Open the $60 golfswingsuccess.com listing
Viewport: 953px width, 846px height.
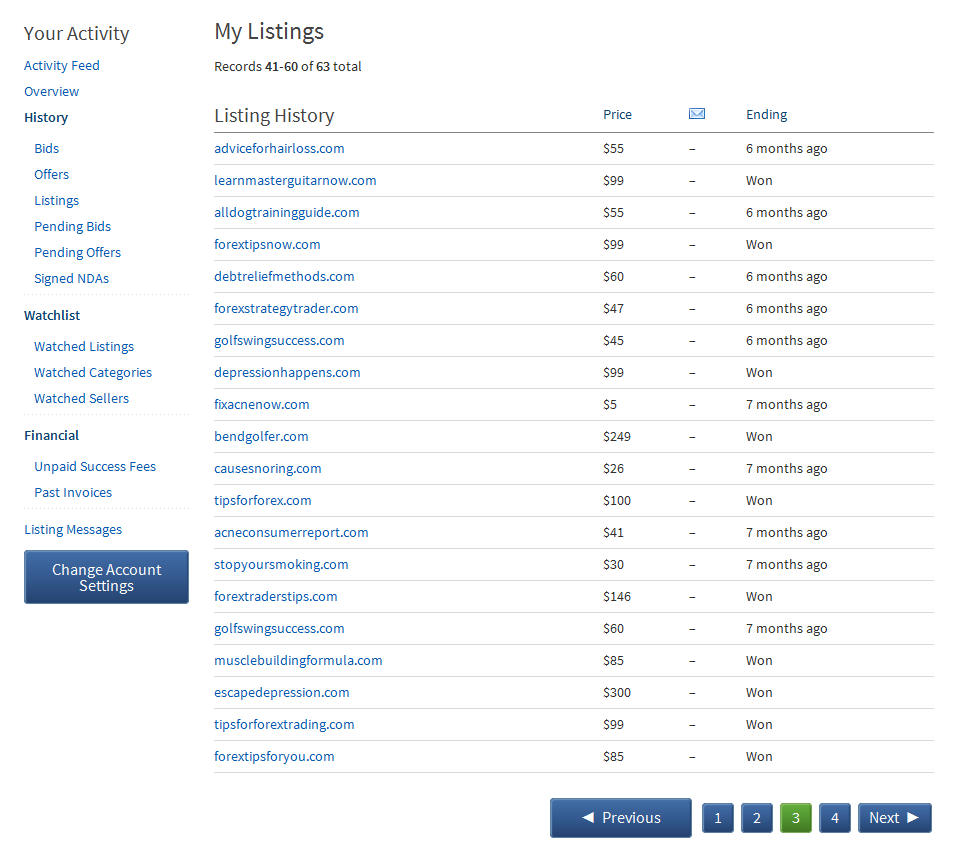tap(279, 629)
